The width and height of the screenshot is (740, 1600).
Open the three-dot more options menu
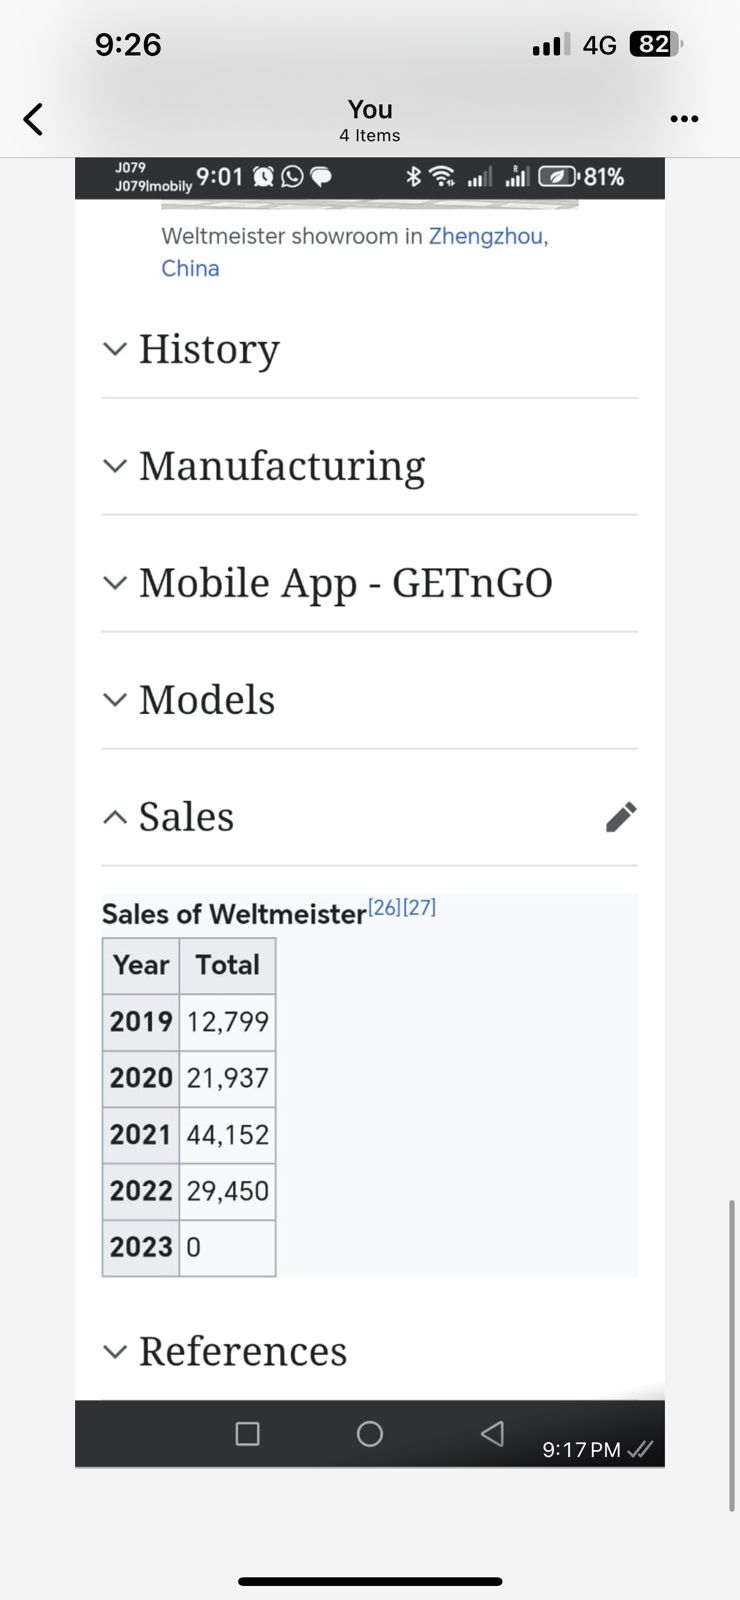684,119
